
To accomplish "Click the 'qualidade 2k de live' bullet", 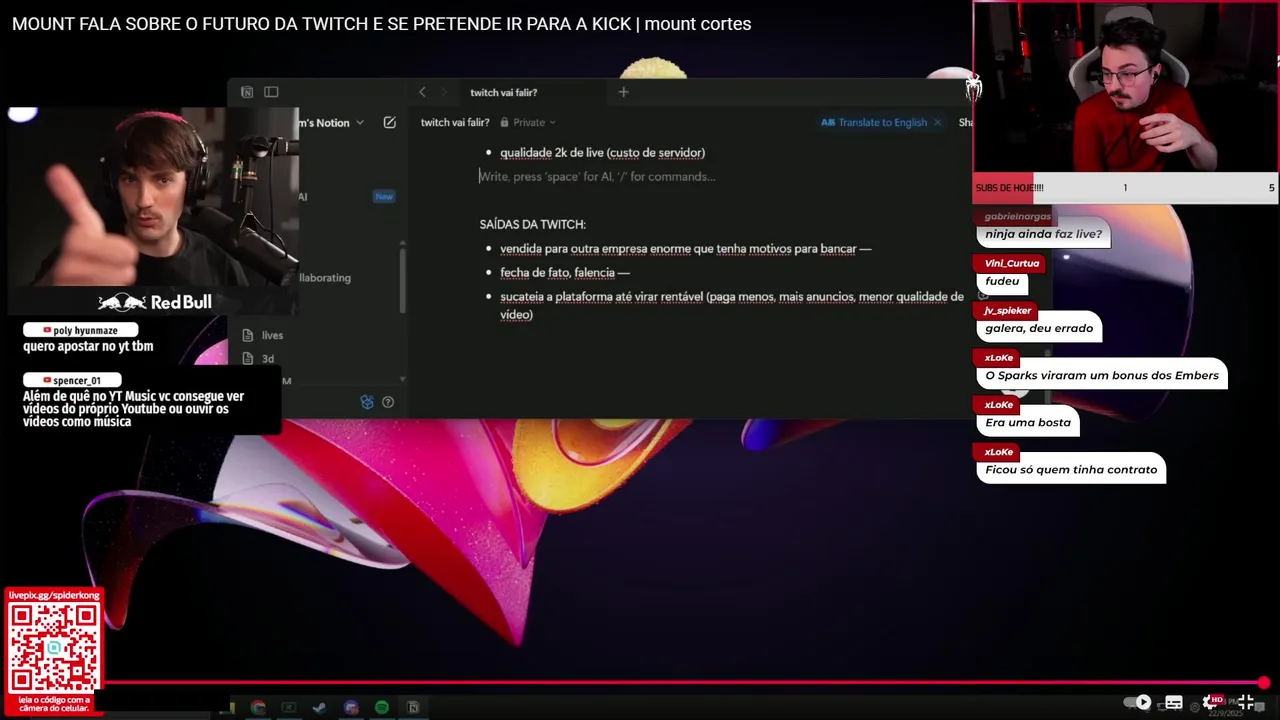I will (x=602, y=152).
